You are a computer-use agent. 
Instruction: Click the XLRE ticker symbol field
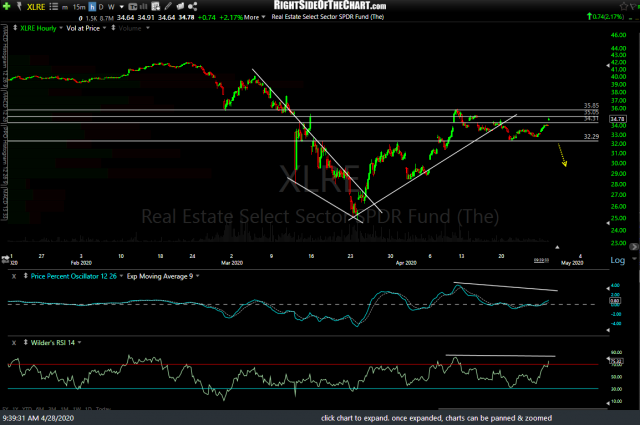[x=34, y=6]
